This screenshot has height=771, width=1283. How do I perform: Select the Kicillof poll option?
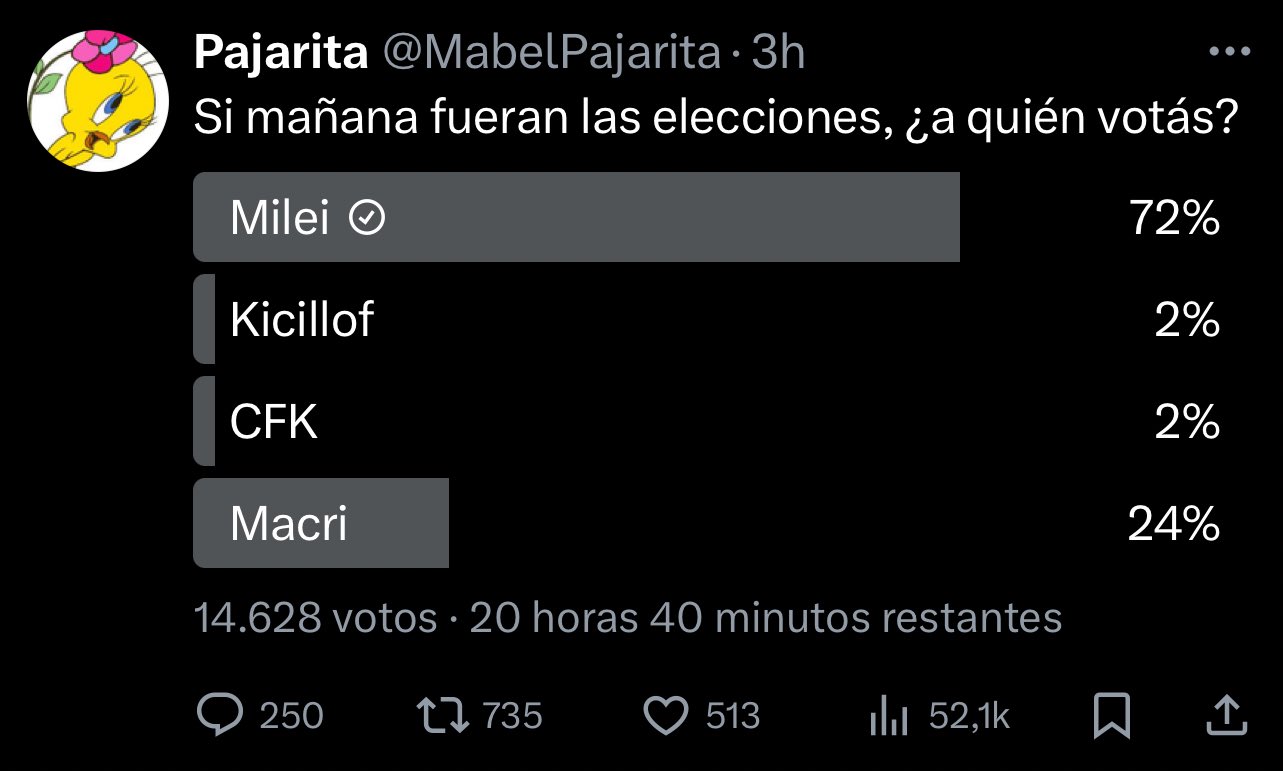[x=302, y=320]
